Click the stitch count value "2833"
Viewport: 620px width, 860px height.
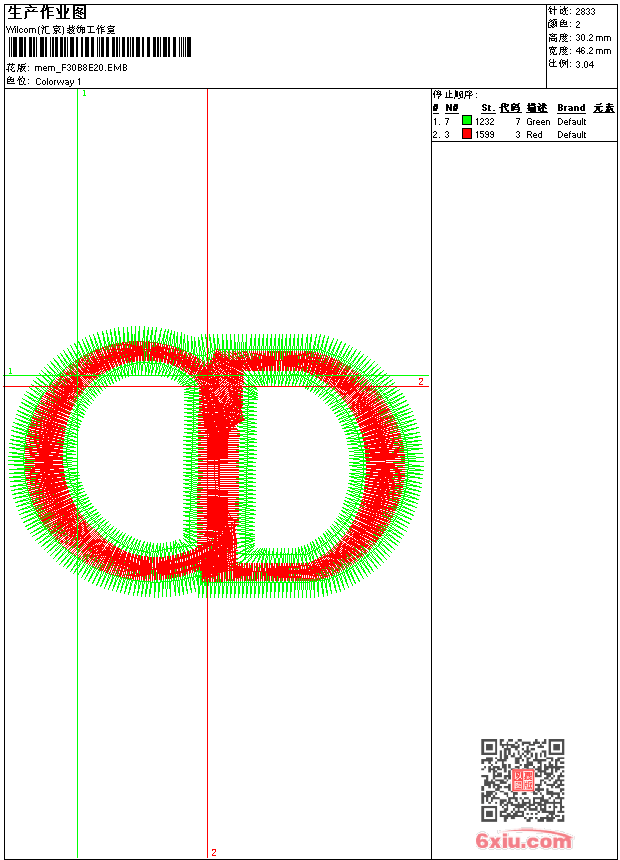(x=585, y=12)
